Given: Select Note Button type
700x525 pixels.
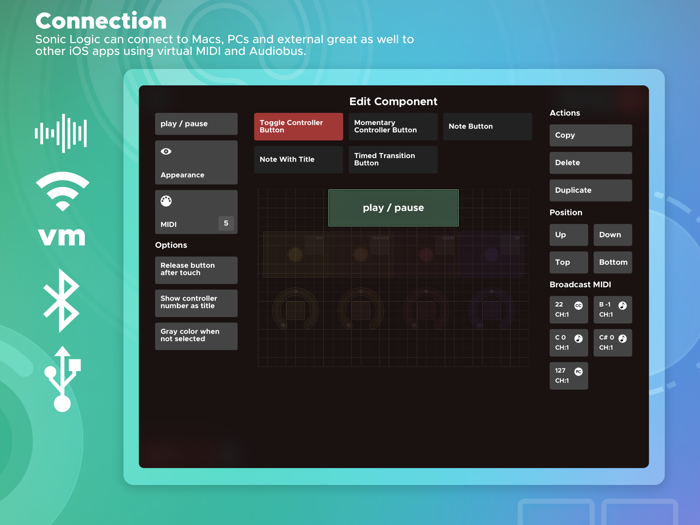Looking at the screenshot, I should click(x=488, y=126).
